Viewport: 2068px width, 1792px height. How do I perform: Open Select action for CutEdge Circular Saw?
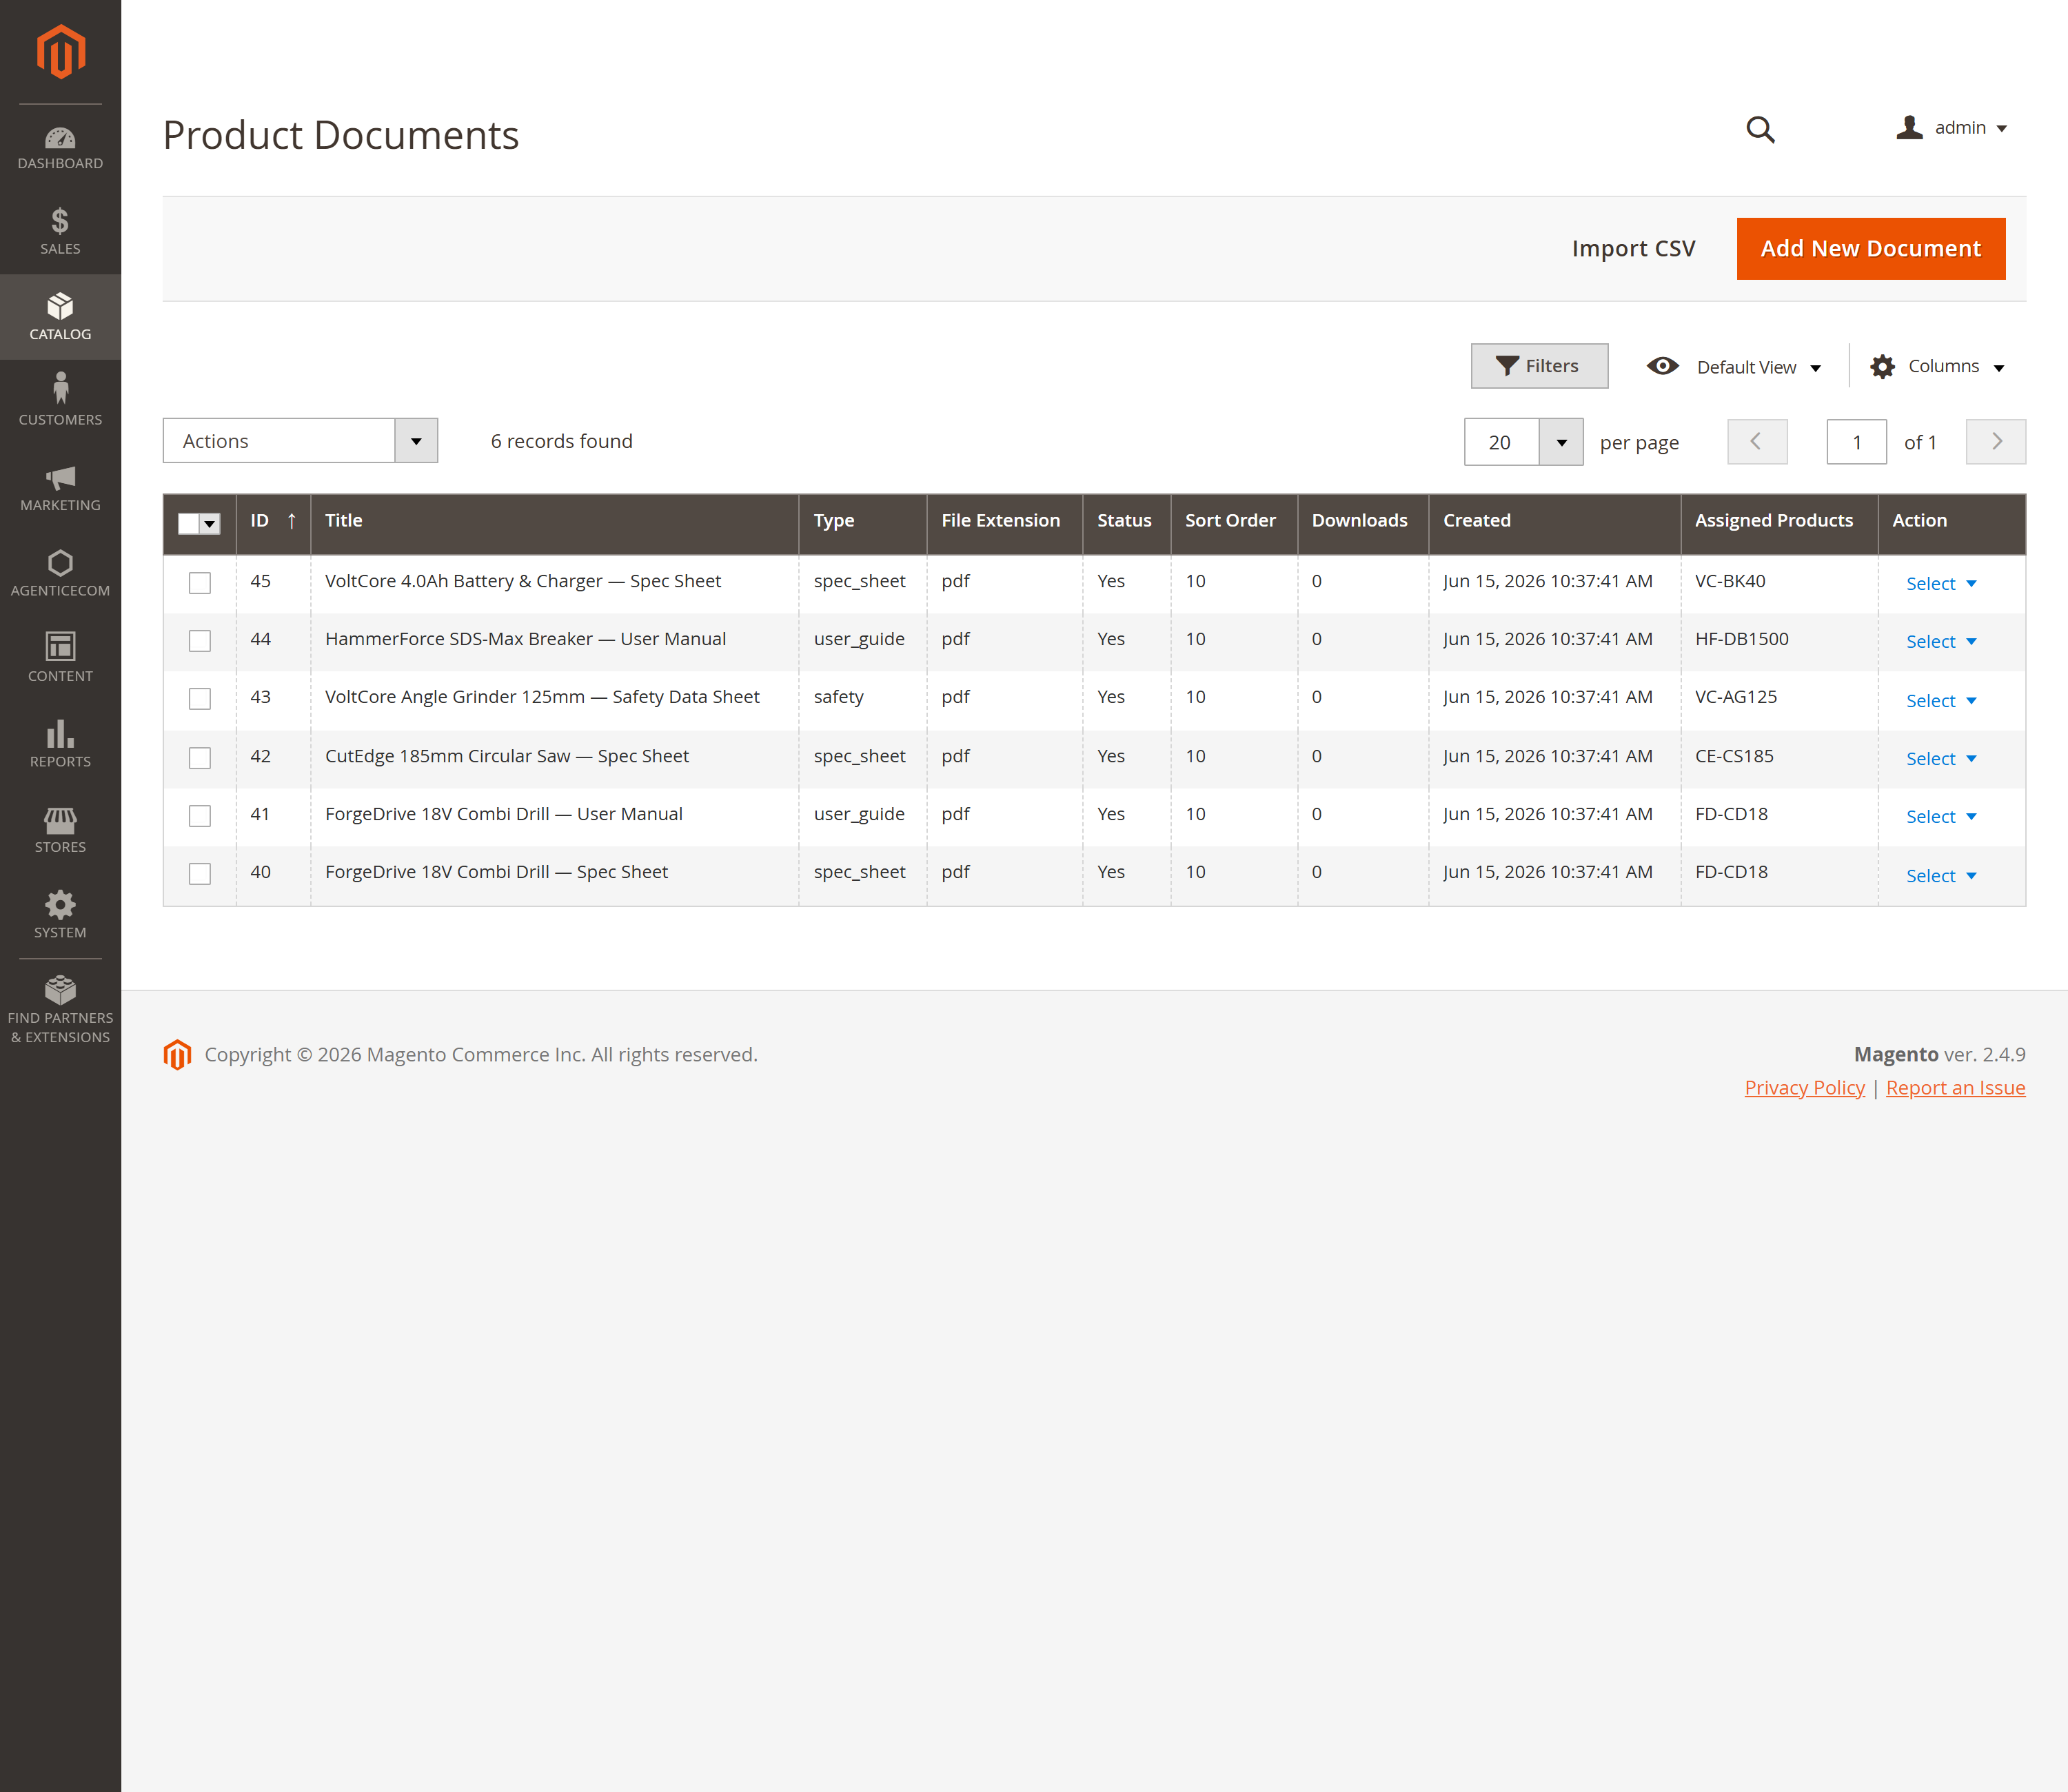1941,759
